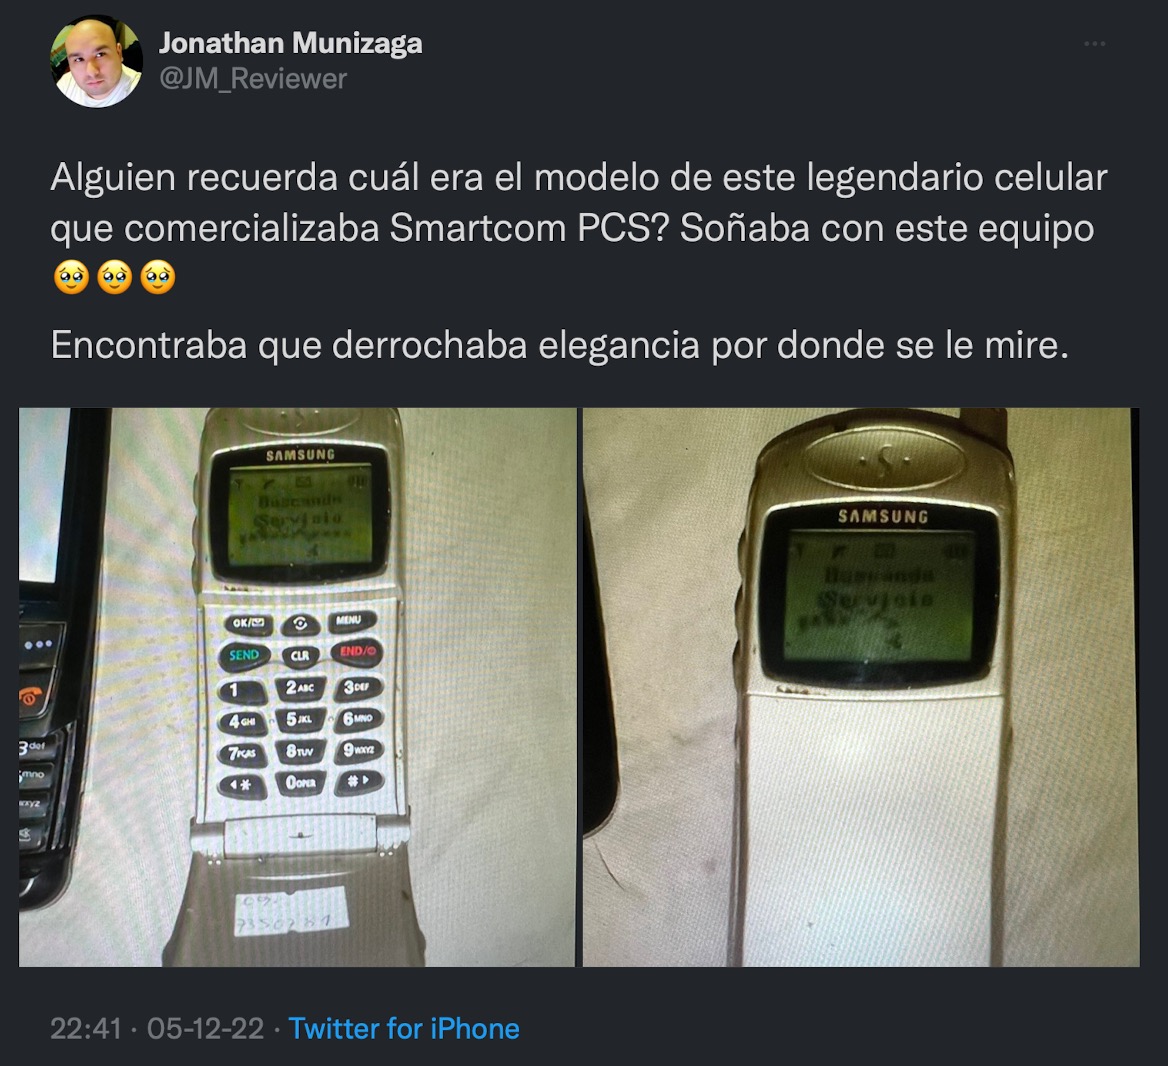Click the @JM_Reviewer handle
The height and width of the screenshot is (1066, 1168).
253,79
